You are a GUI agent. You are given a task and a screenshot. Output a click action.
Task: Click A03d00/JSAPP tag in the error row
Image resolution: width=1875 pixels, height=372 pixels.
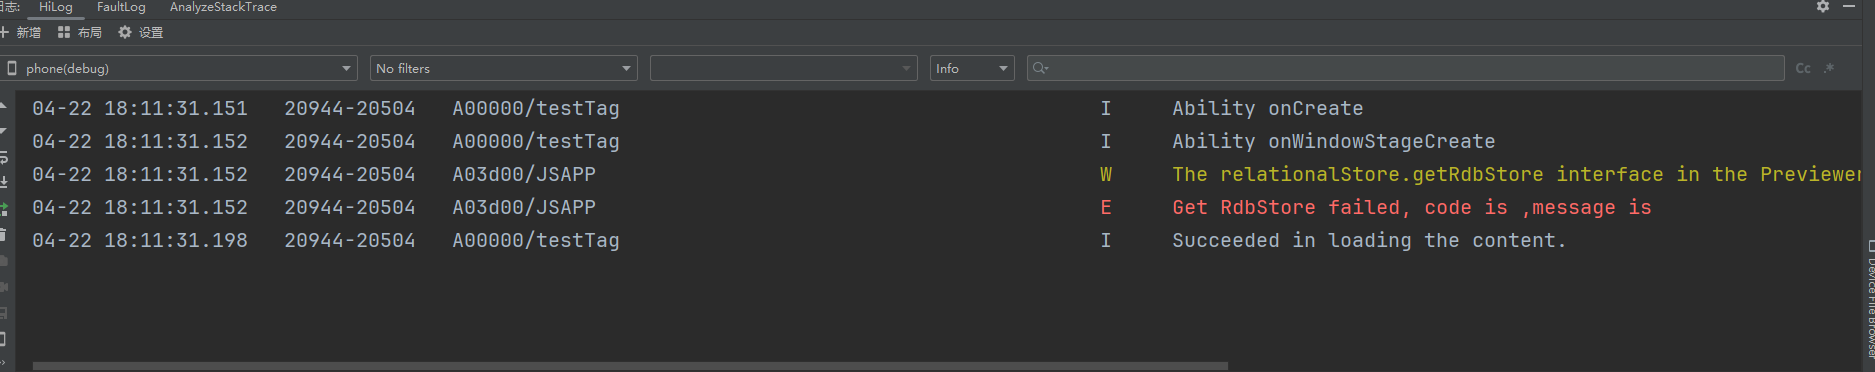coord(524,207)
